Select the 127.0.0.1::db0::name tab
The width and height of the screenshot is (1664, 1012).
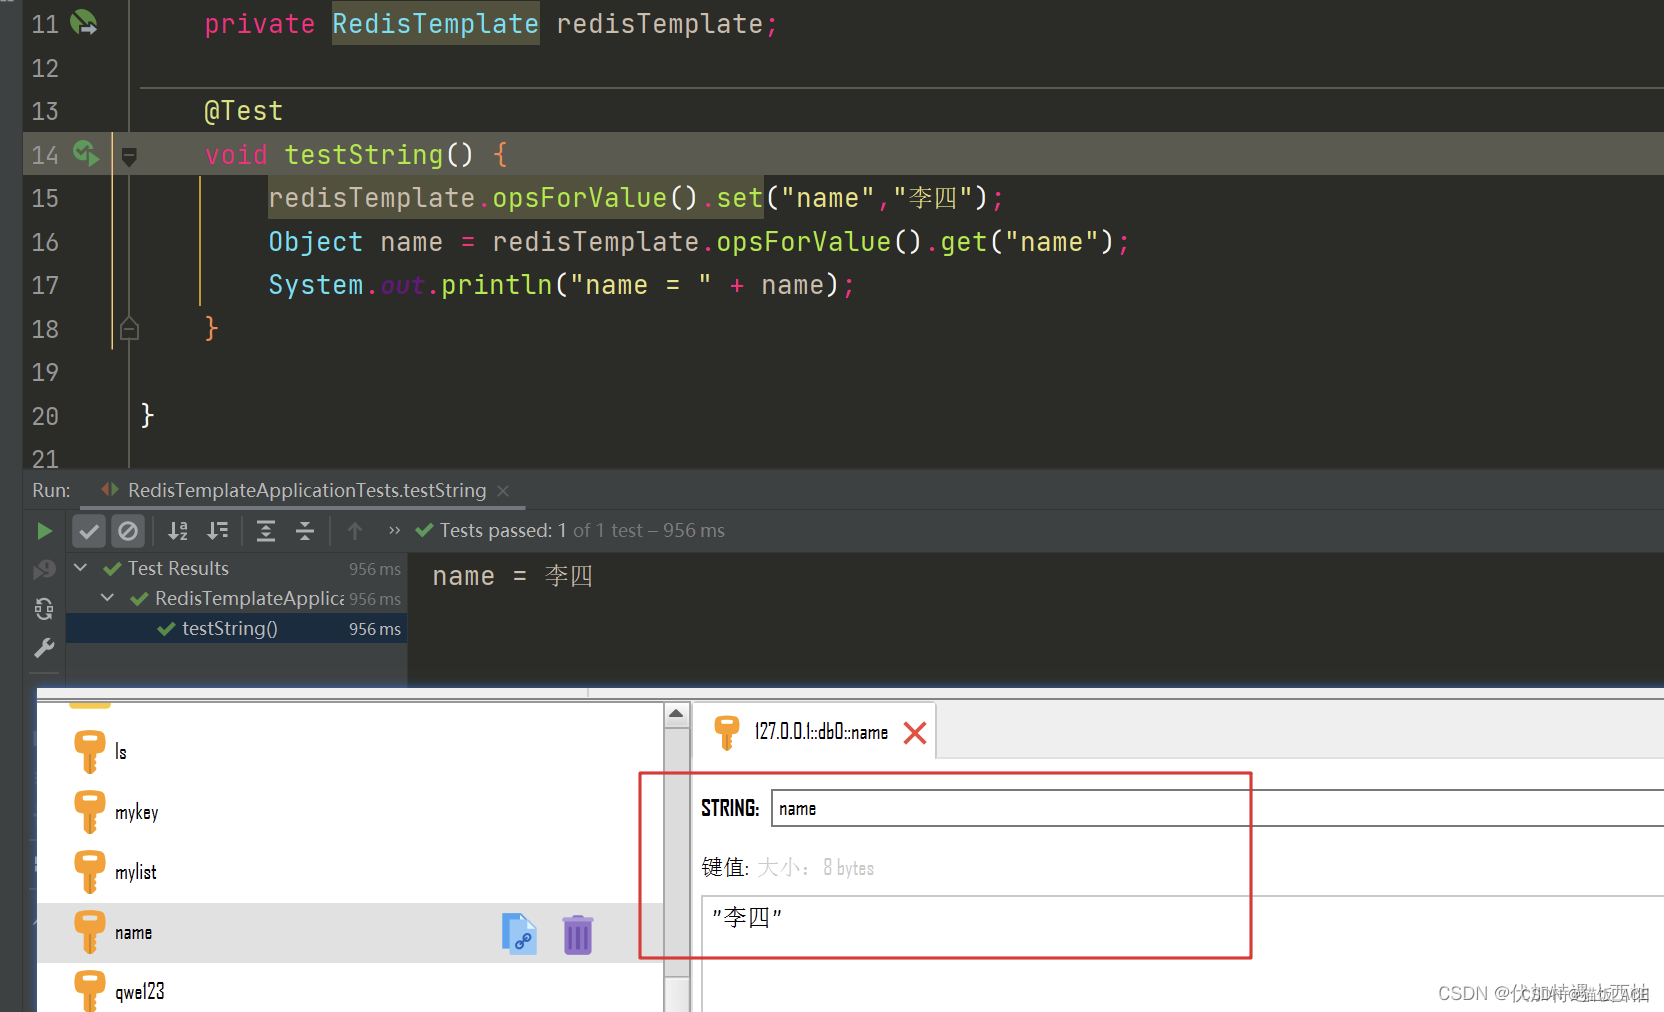point(821,732)
